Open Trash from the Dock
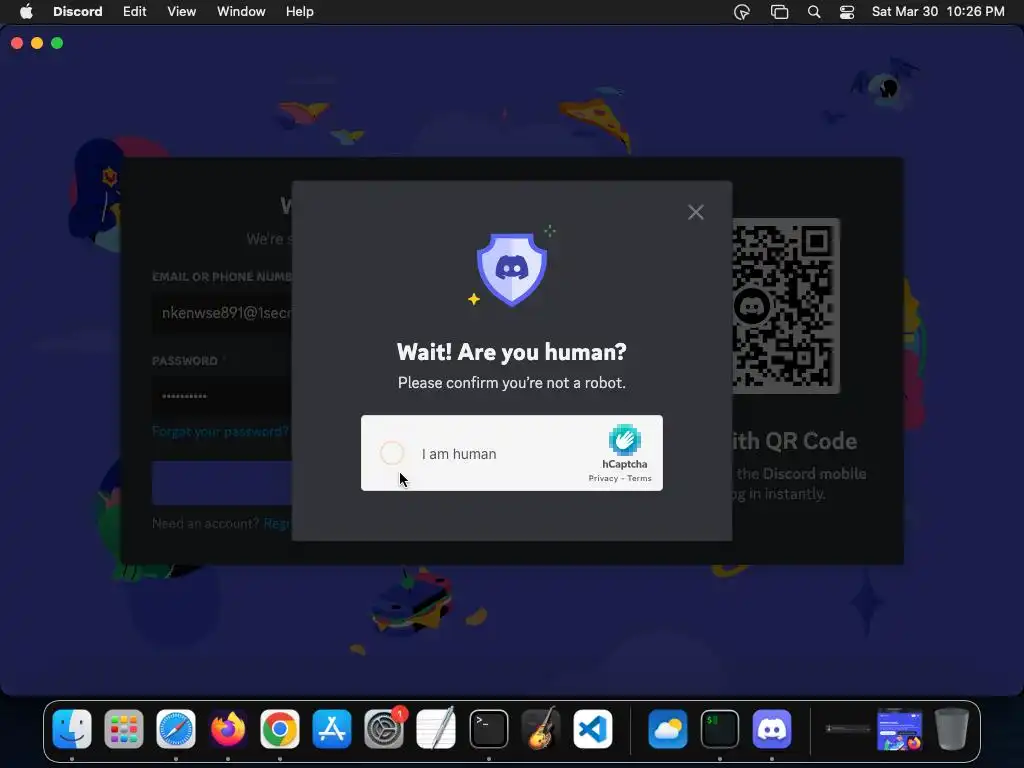This screenshot has height=768, width=1024. coord(952,729)
